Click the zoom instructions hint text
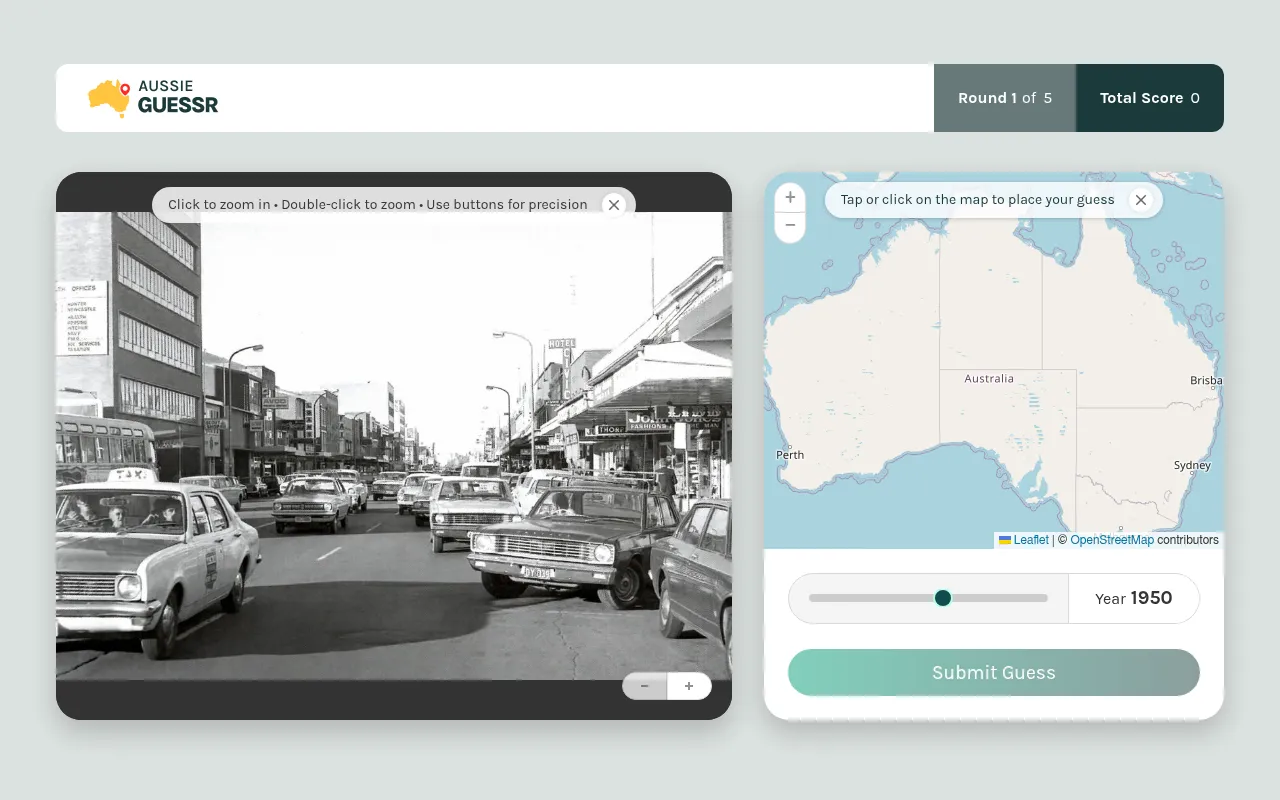The height and width of the screenshot is (800, 1280). tap(378, 204)
